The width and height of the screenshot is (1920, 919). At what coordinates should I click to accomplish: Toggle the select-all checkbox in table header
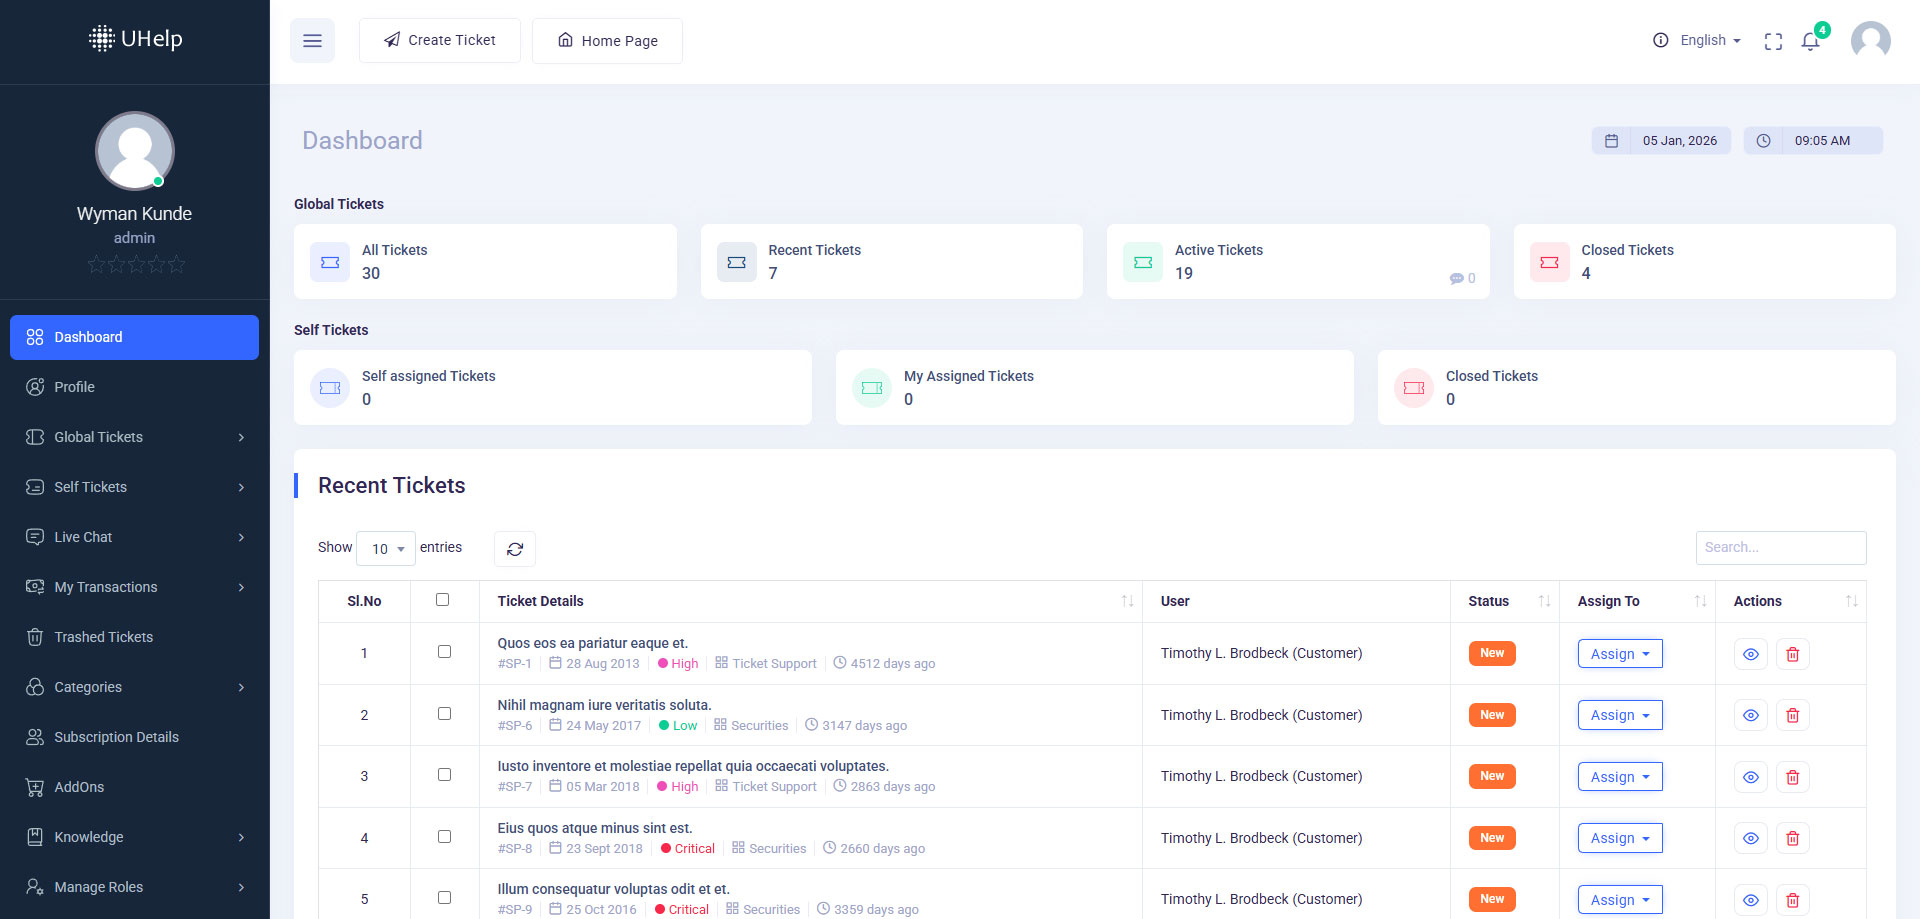(443, 600)
